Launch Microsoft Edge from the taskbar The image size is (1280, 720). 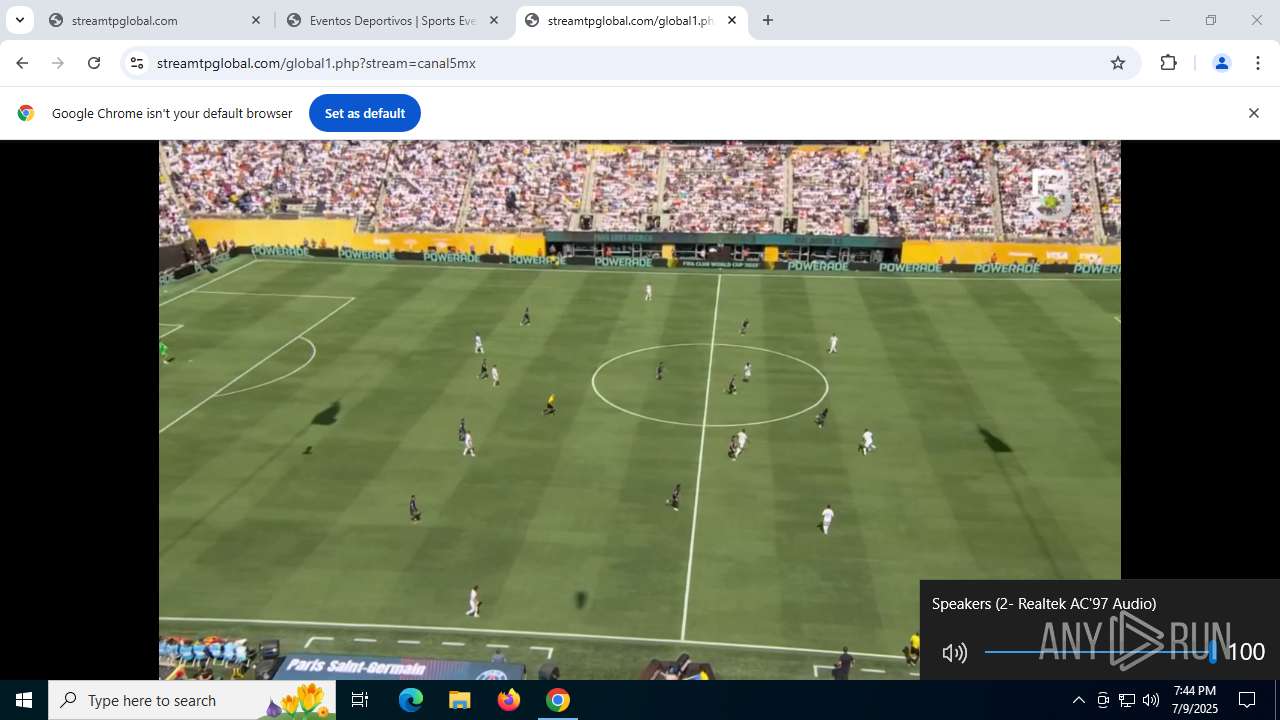[411, 700]
